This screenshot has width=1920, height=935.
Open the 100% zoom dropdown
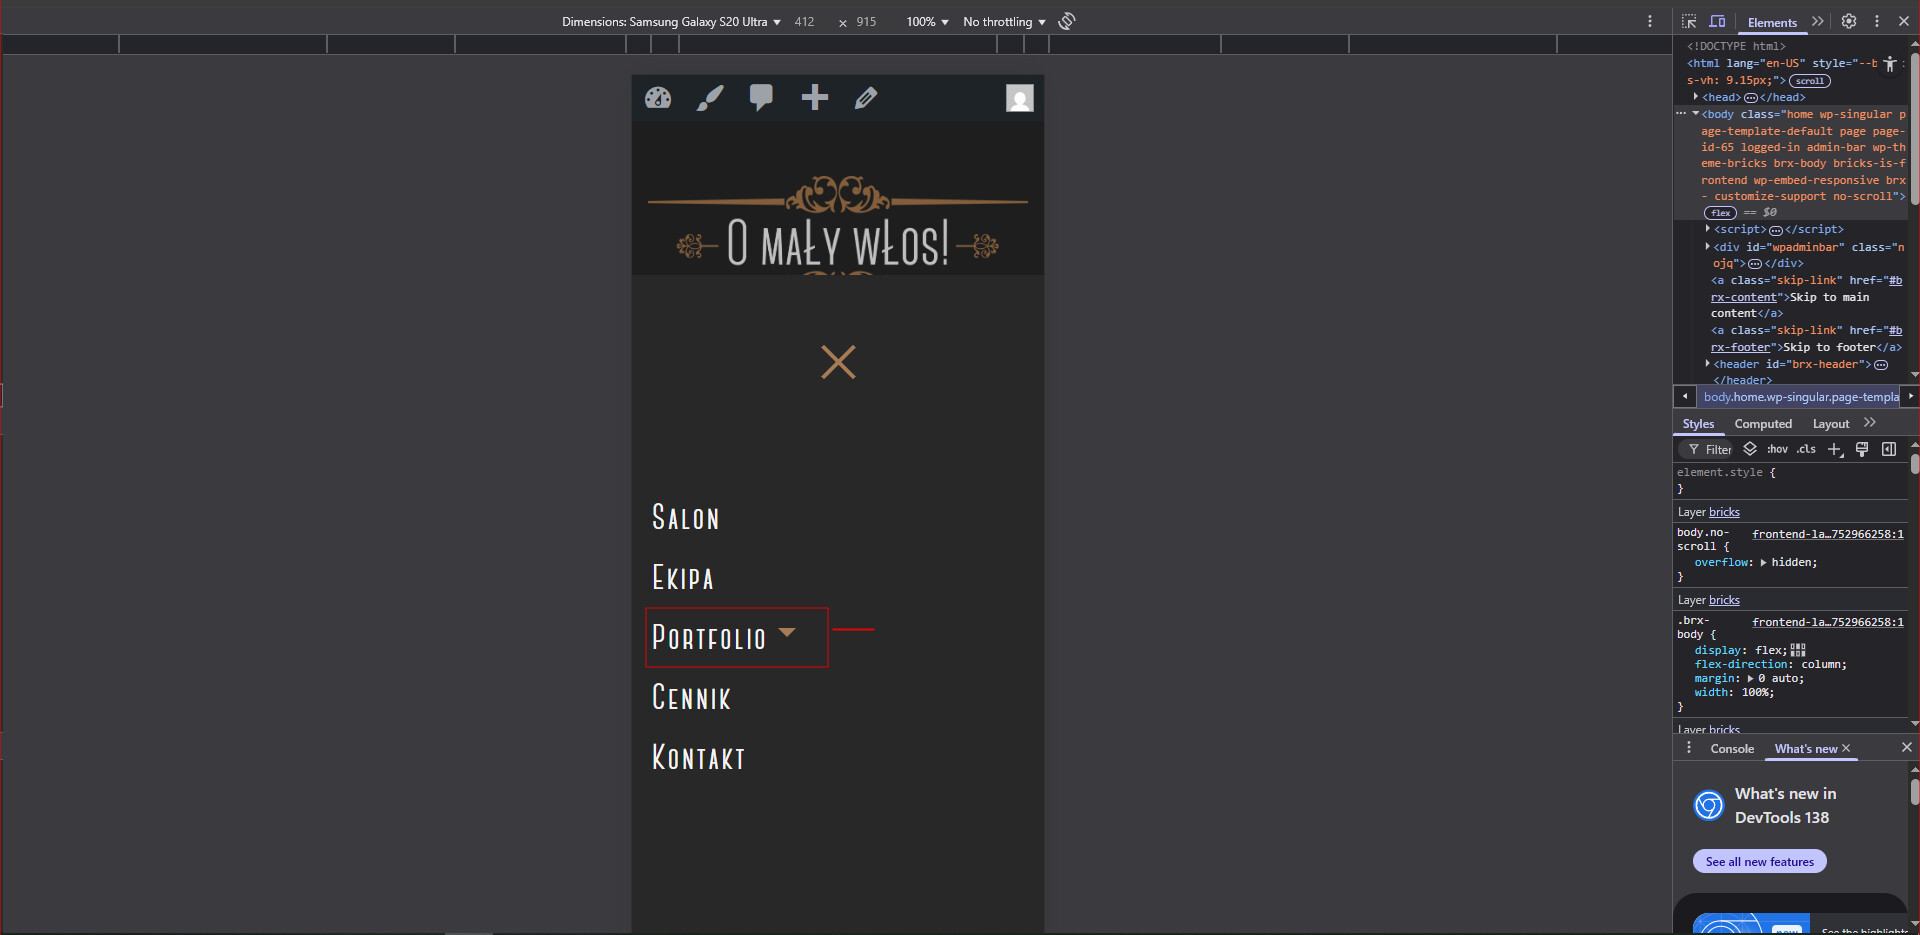coord(927,22)
